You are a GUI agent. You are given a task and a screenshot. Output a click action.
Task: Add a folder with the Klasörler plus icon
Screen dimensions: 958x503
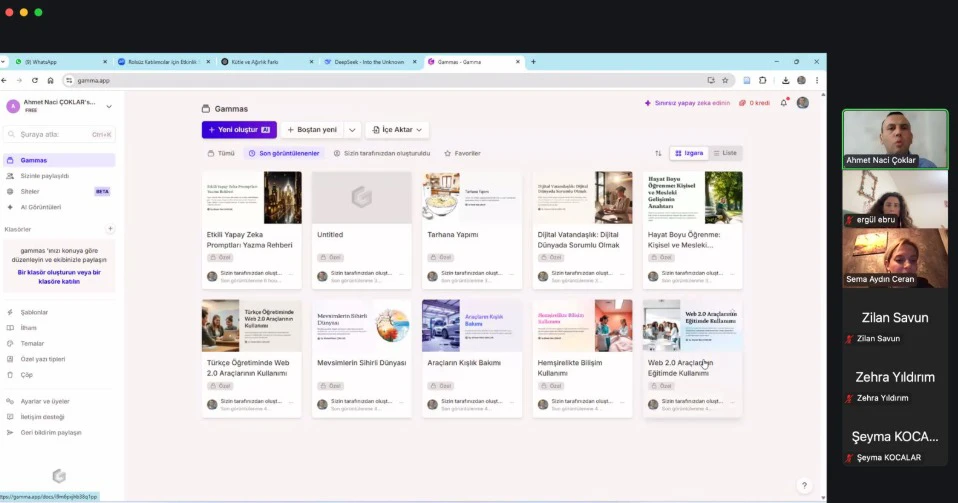110,229
